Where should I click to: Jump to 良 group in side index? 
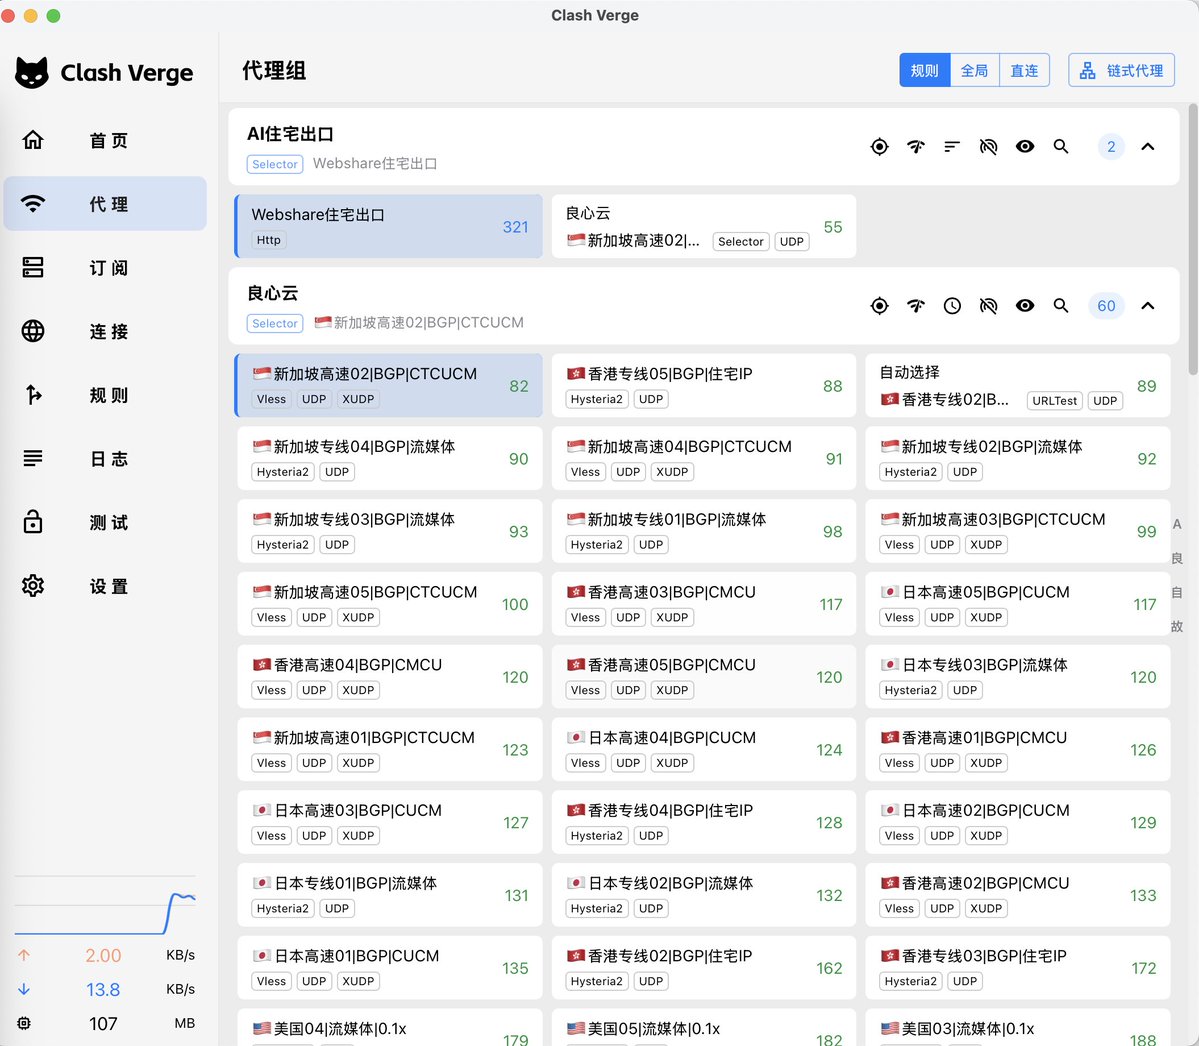(1177, 558)
